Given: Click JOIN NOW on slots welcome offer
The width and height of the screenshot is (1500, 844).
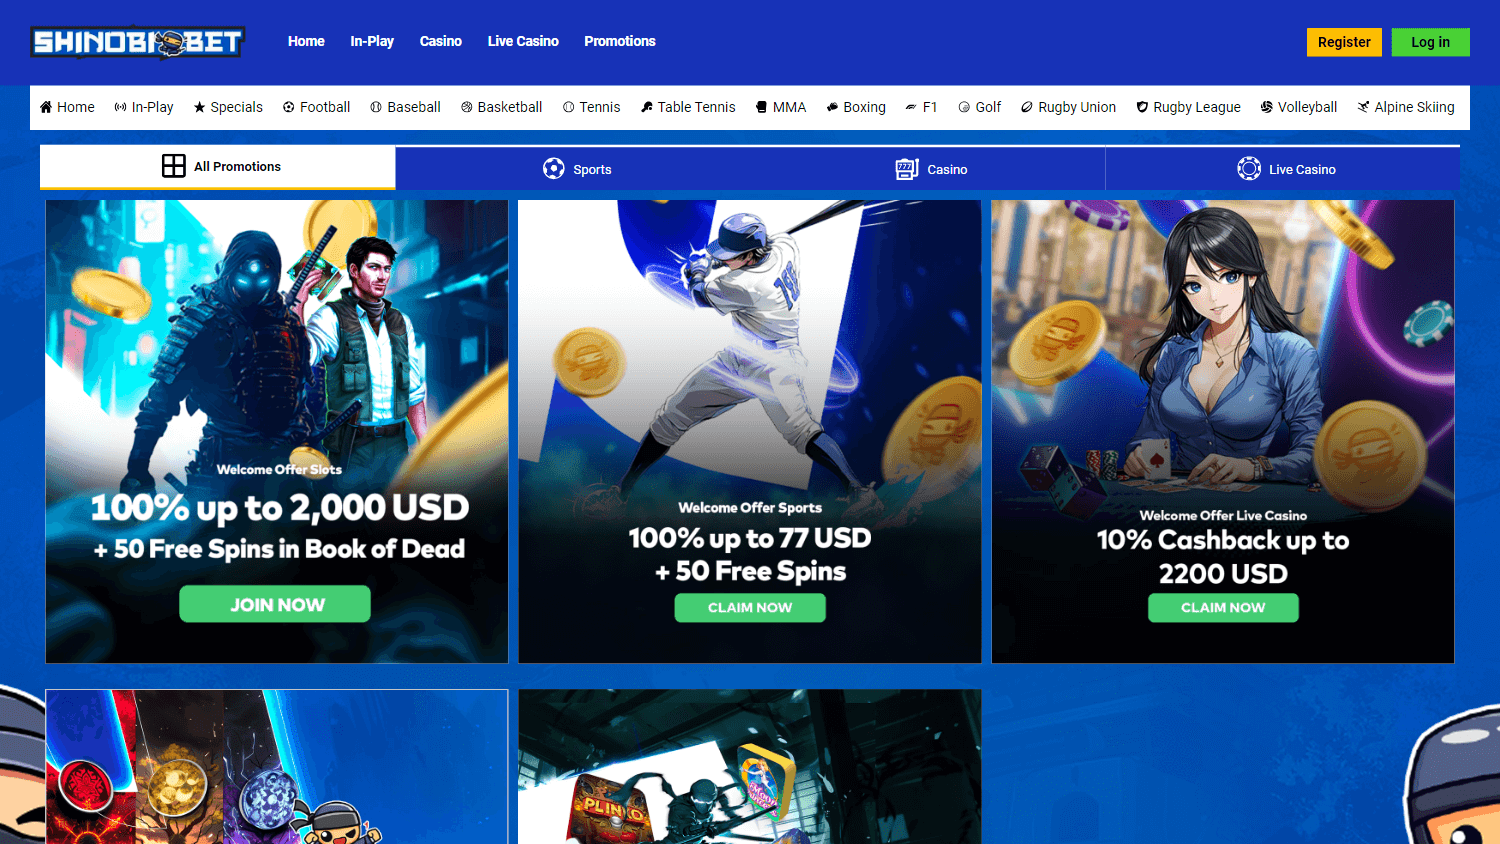Looking at the screenshot, I should coord(275,604).
